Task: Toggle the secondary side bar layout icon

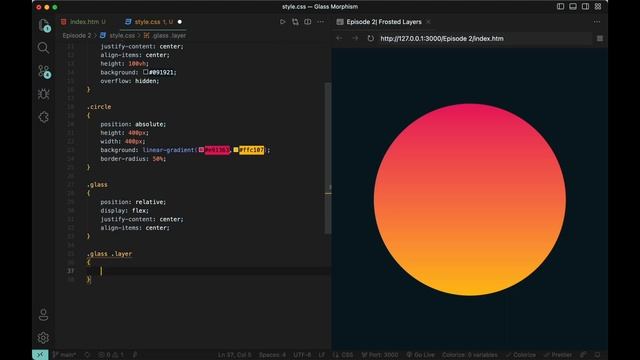Action: coord(585,7)
